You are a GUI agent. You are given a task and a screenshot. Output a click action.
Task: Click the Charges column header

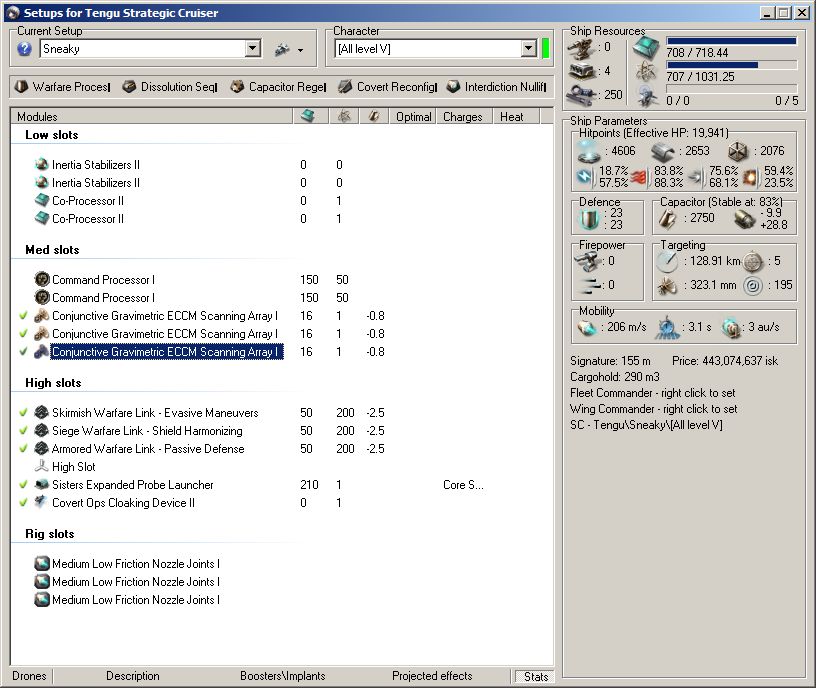click(x=463, y=117)
